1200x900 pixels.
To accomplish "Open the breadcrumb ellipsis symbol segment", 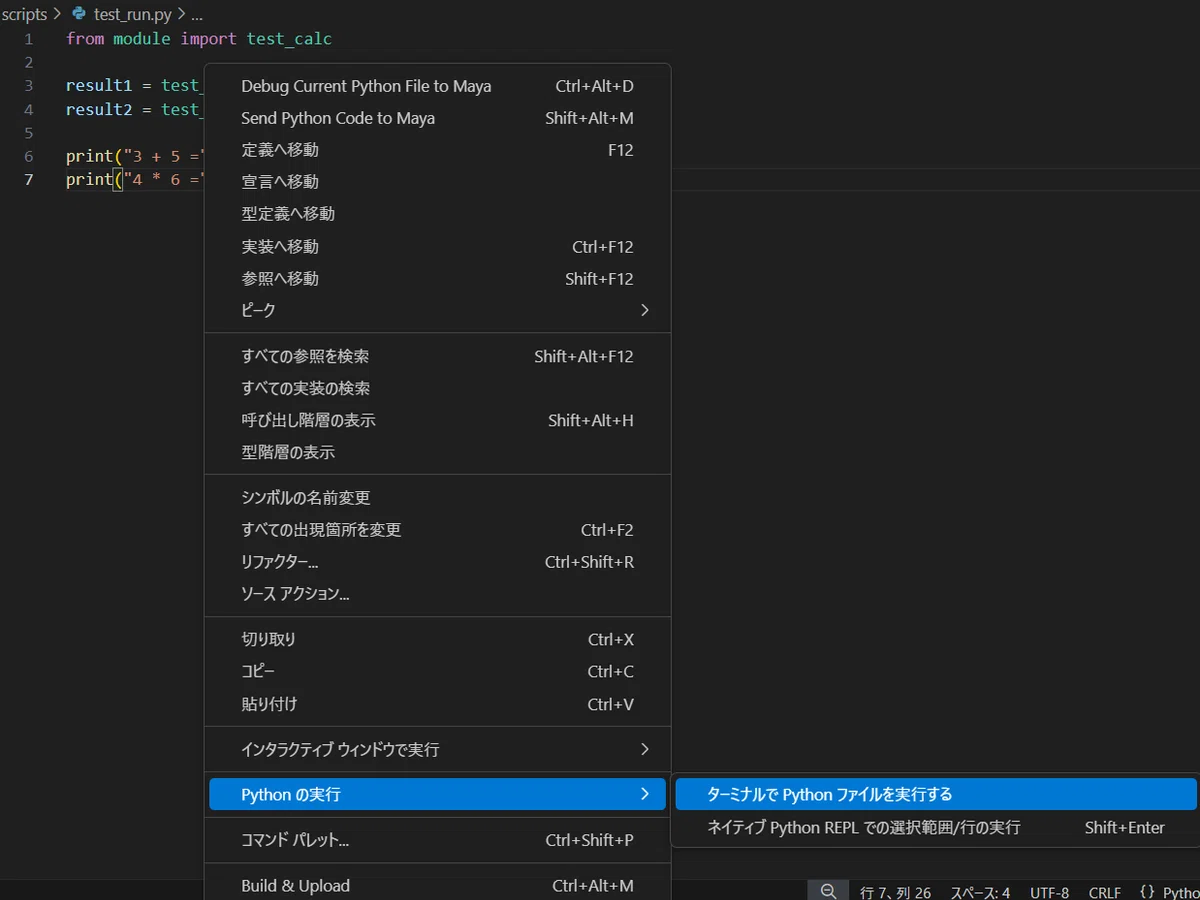I will pyautogui.click(x=197, y=15).
